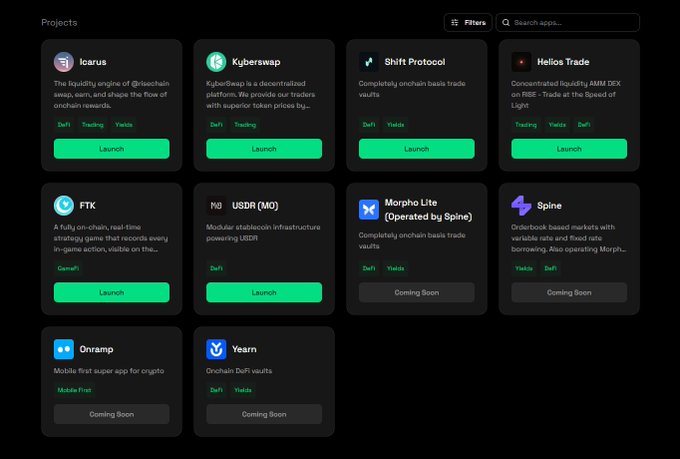Select the DeFi tag on Helios Trade card

[x=584, y=125]
